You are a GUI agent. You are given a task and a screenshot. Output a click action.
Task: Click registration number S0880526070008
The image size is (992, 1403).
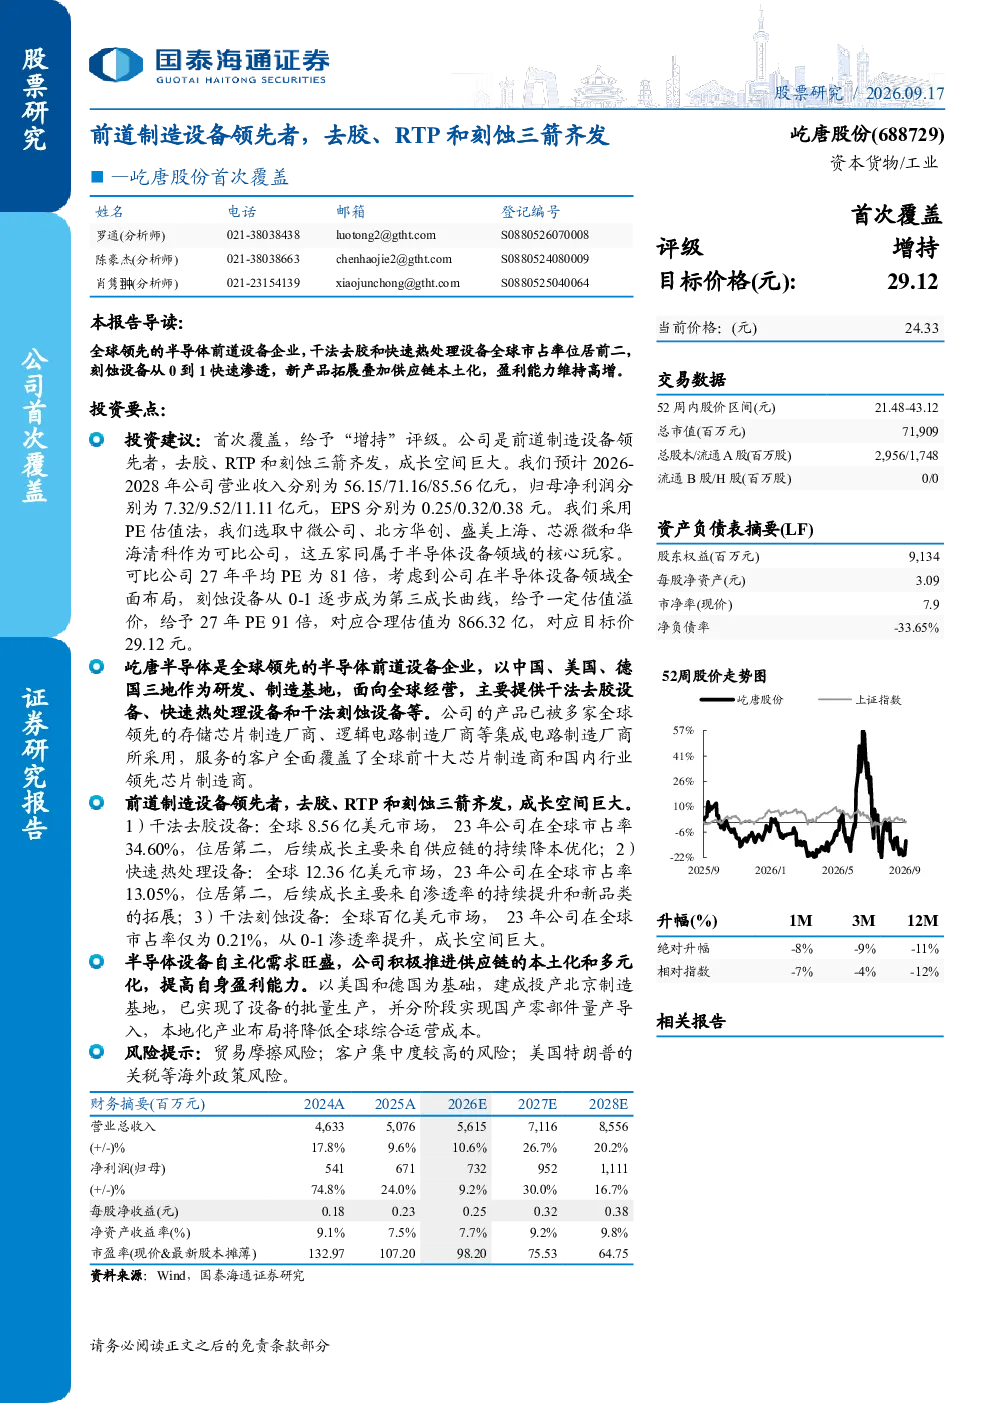coord(545,235)
